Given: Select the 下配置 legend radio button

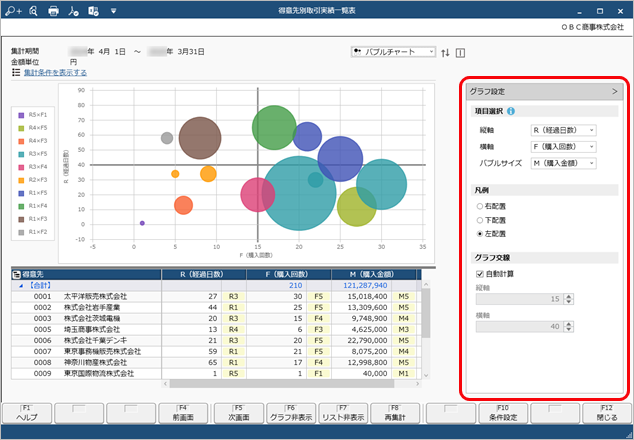Looking at the screenshot, I should pos(480,220).
